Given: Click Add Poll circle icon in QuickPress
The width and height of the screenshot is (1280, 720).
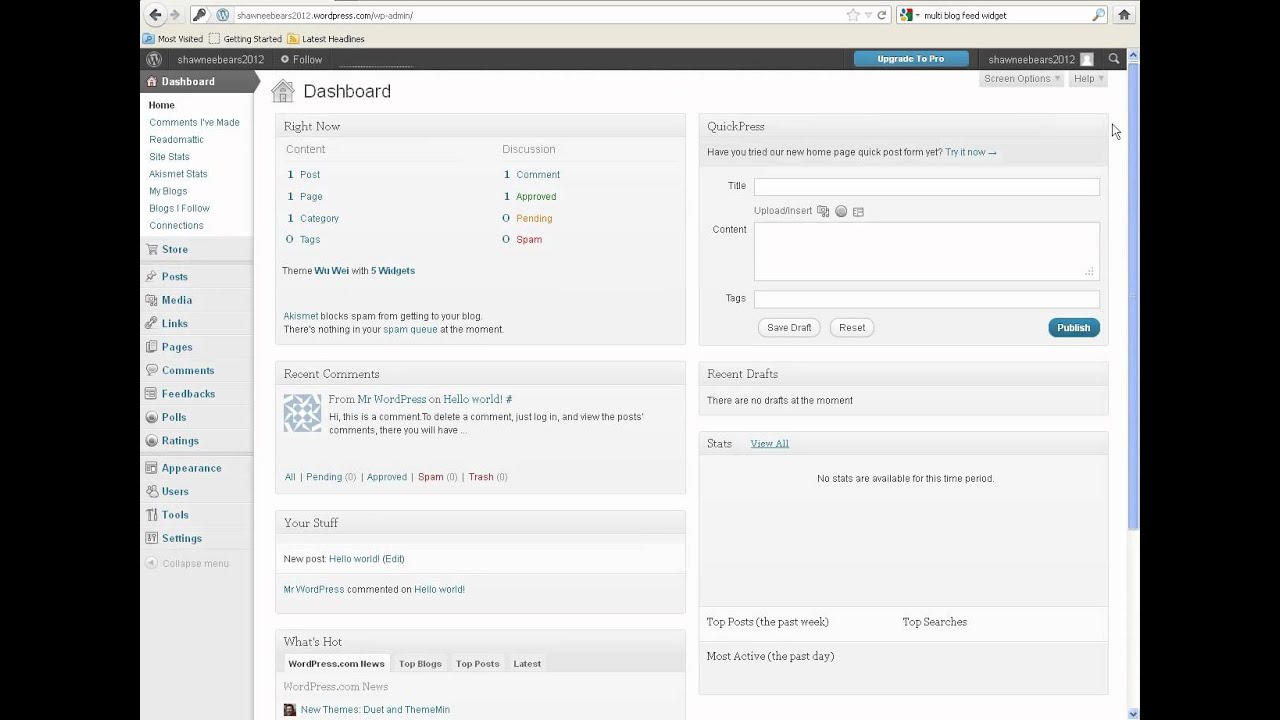Looking at the screenshot, I should click(x=841, y=211).
